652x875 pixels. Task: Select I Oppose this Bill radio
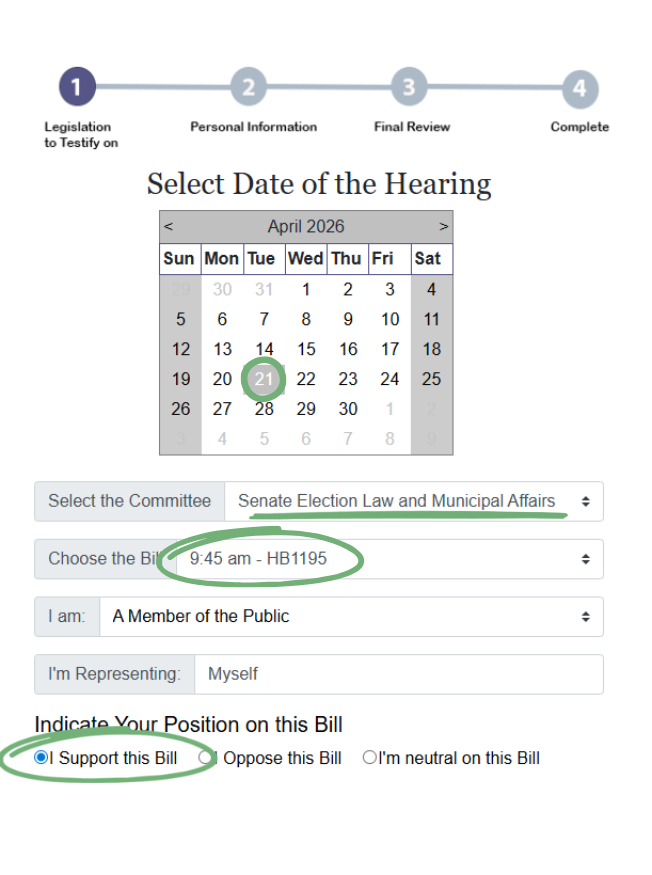pyautogui.click(x=205, y=758)
